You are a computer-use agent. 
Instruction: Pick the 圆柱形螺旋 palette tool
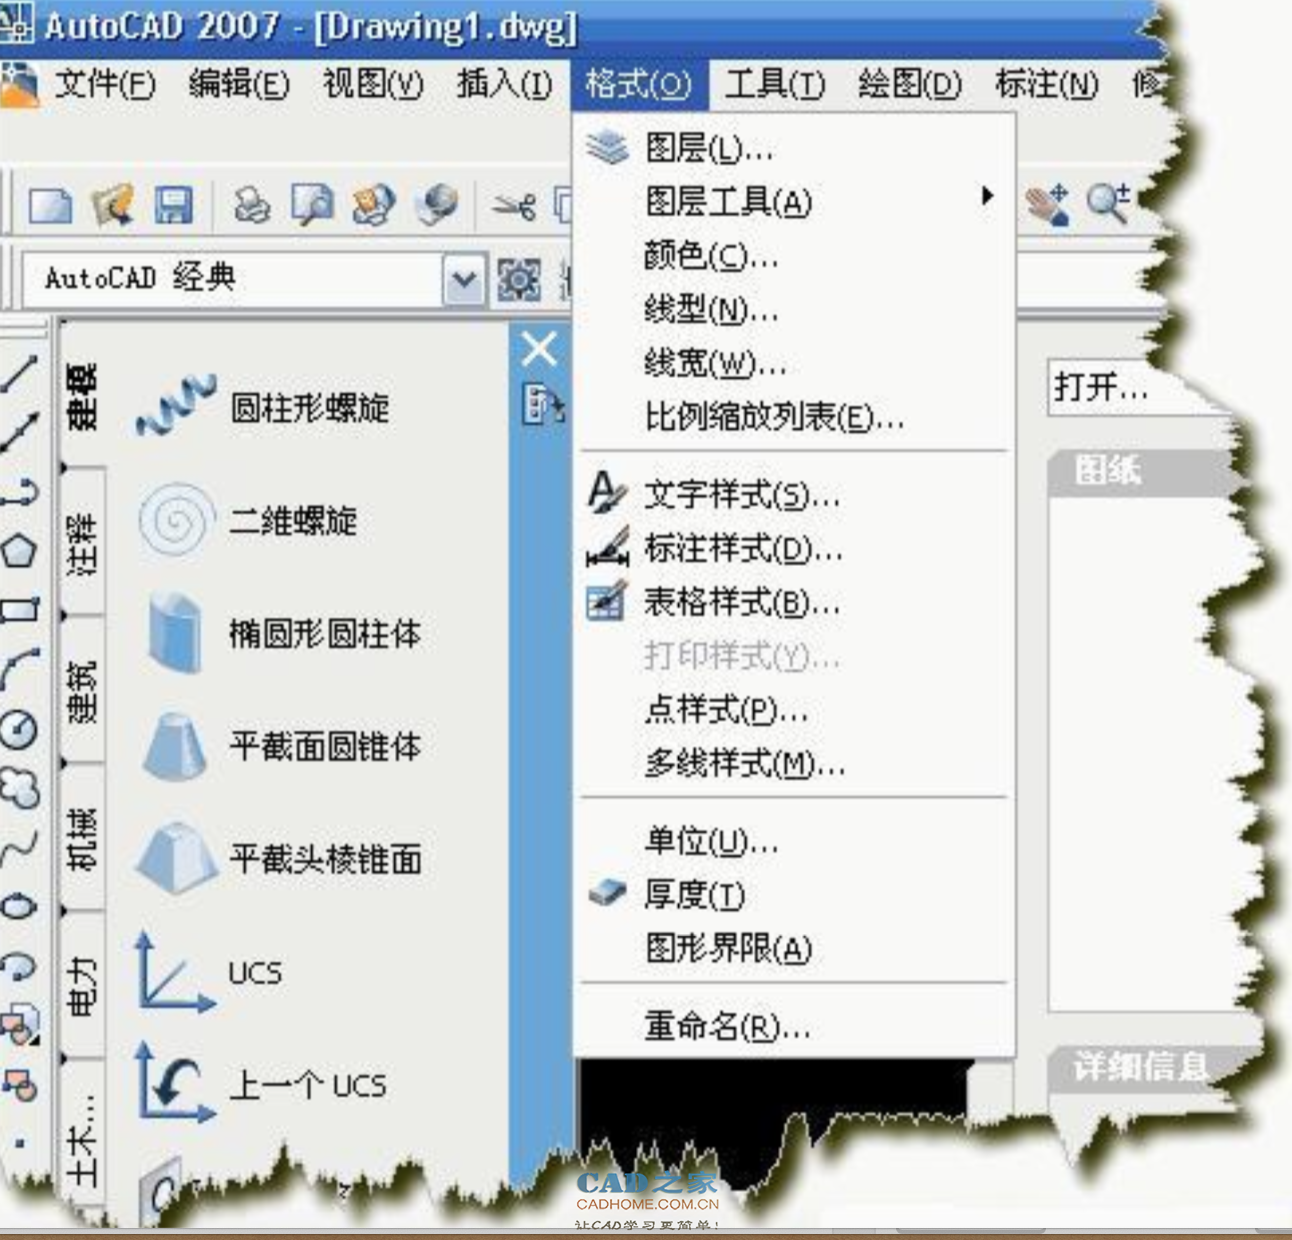263,408
